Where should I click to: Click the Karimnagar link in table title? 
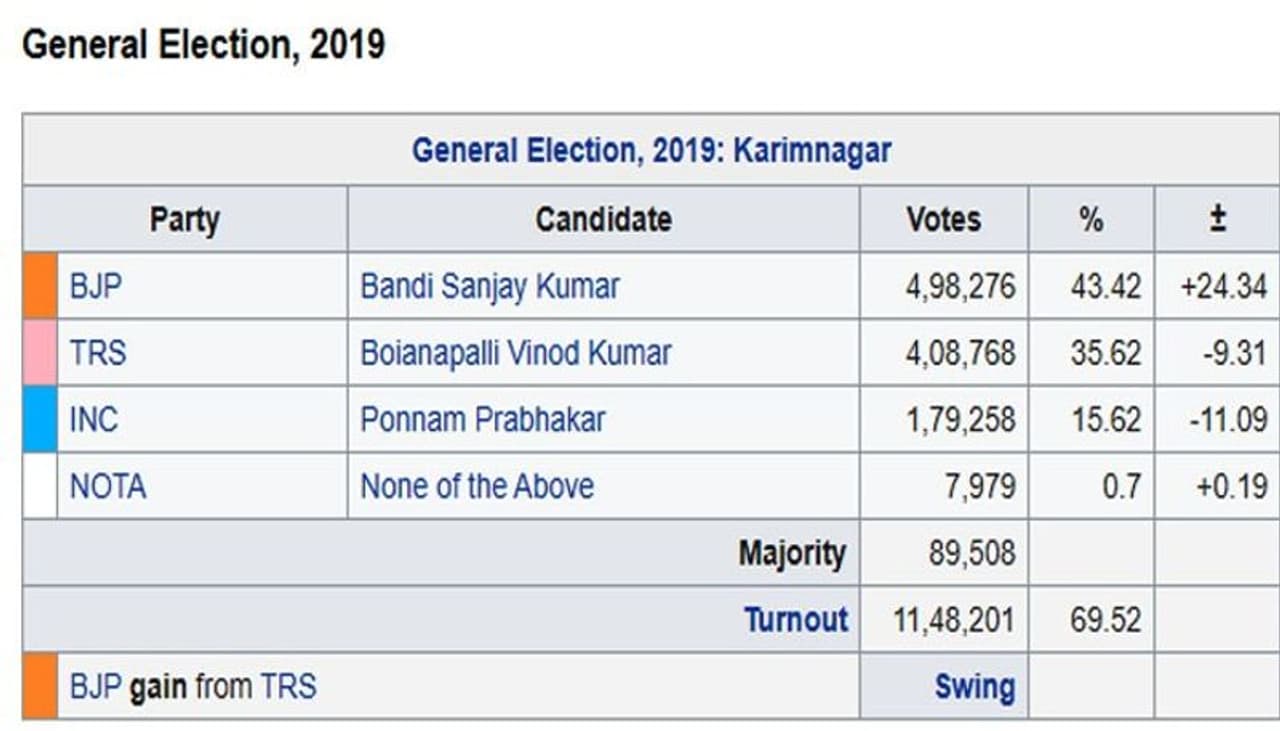812,151
